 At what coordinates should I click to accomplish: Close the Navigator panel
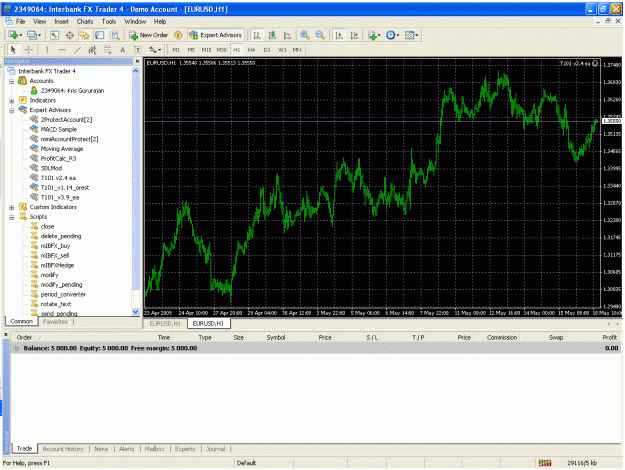click(137, 61)
